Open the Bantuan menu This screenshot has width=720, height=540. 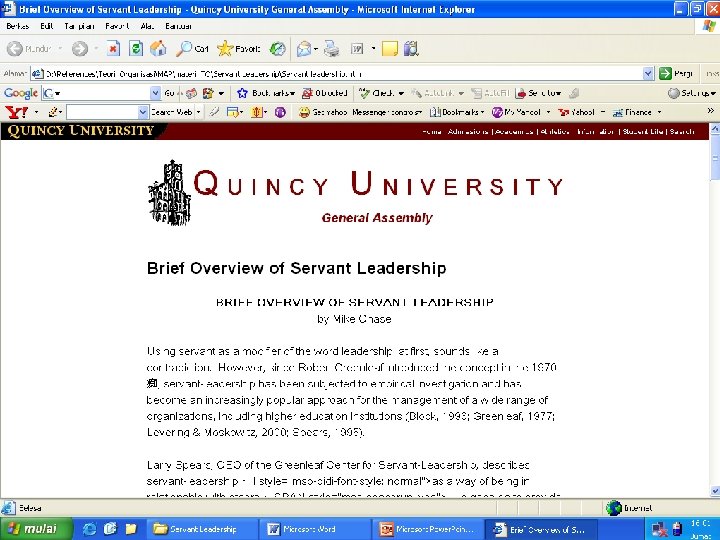[179, 26]
